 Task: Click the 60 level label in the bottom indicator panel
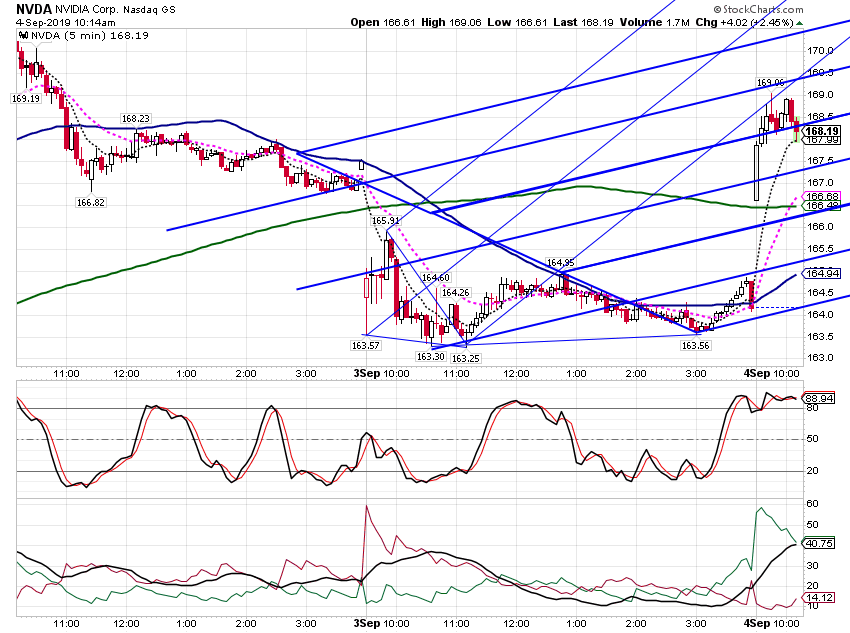[x=812, y=504]
